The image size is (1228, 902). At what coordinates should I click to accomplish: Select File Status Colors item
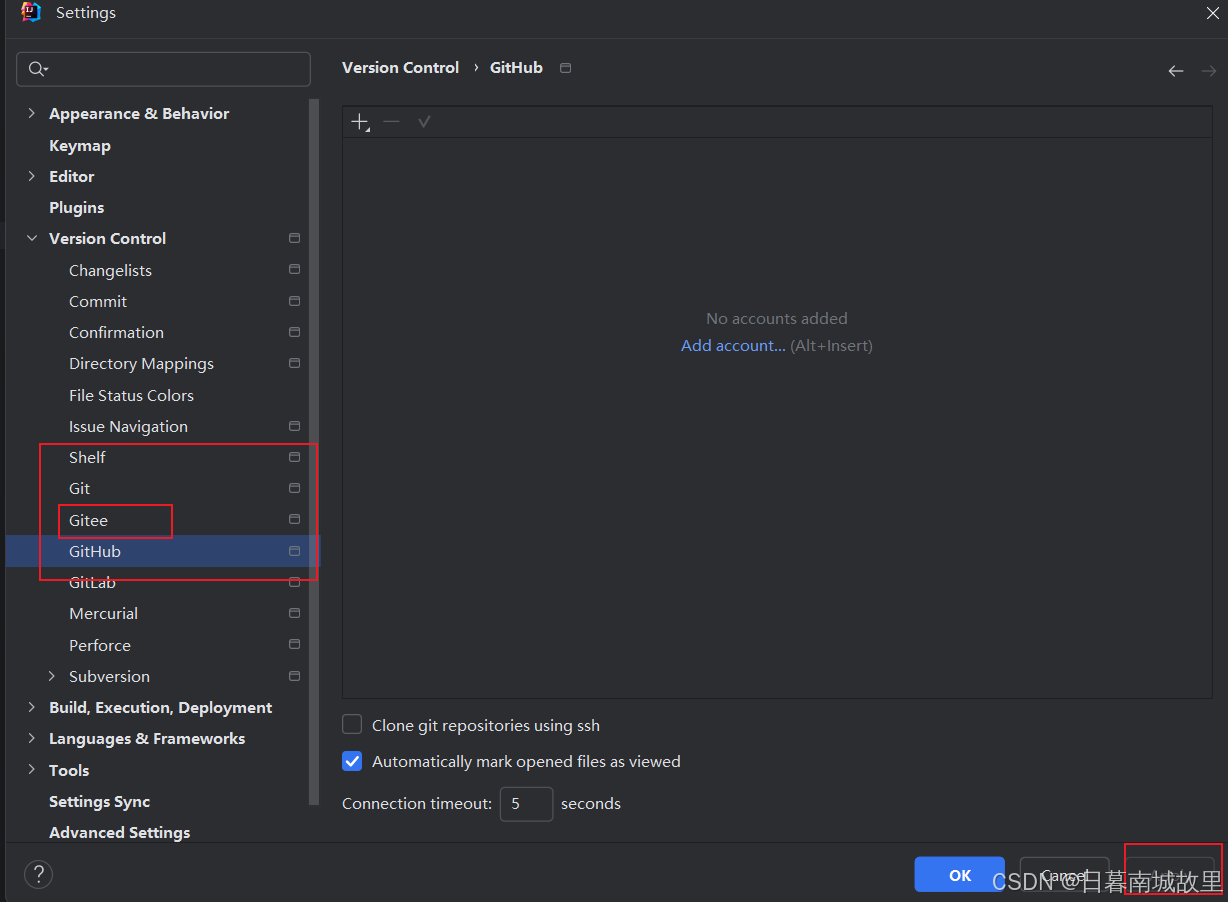(131, 395)
